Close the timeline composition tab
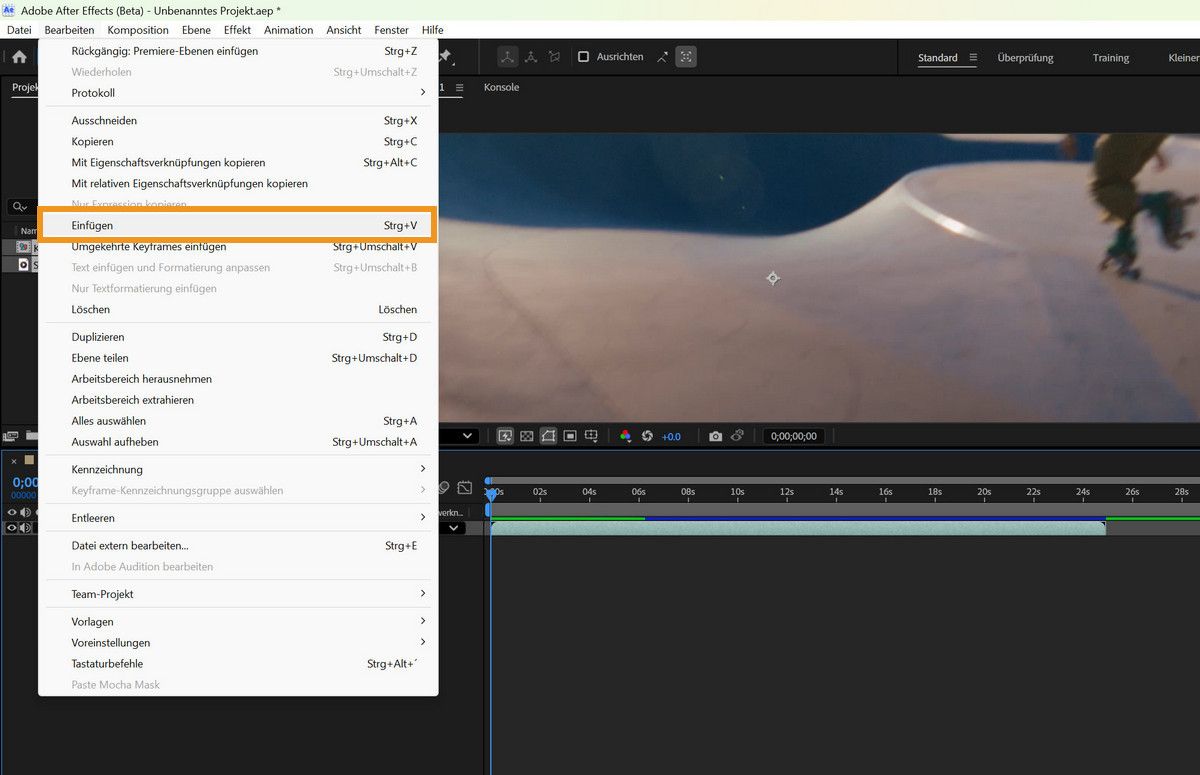The width and height of the screenshot is (1200, 775). (14, 461)
